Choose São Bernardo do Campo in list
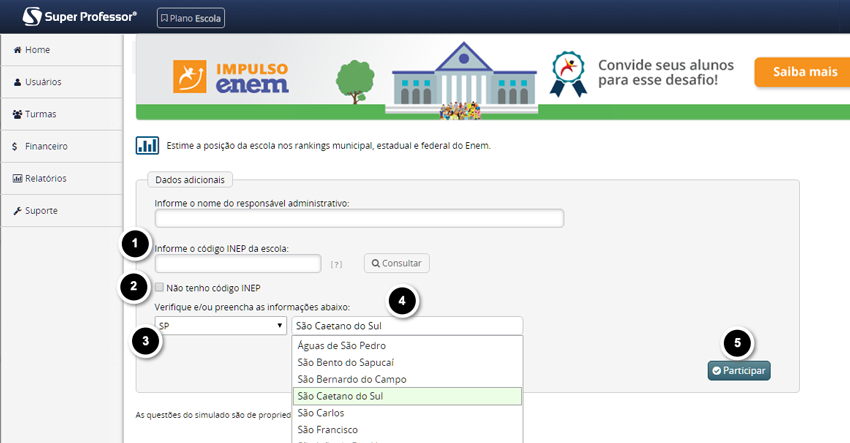Screen dimensions: 850x443 [x=407, y=379]
